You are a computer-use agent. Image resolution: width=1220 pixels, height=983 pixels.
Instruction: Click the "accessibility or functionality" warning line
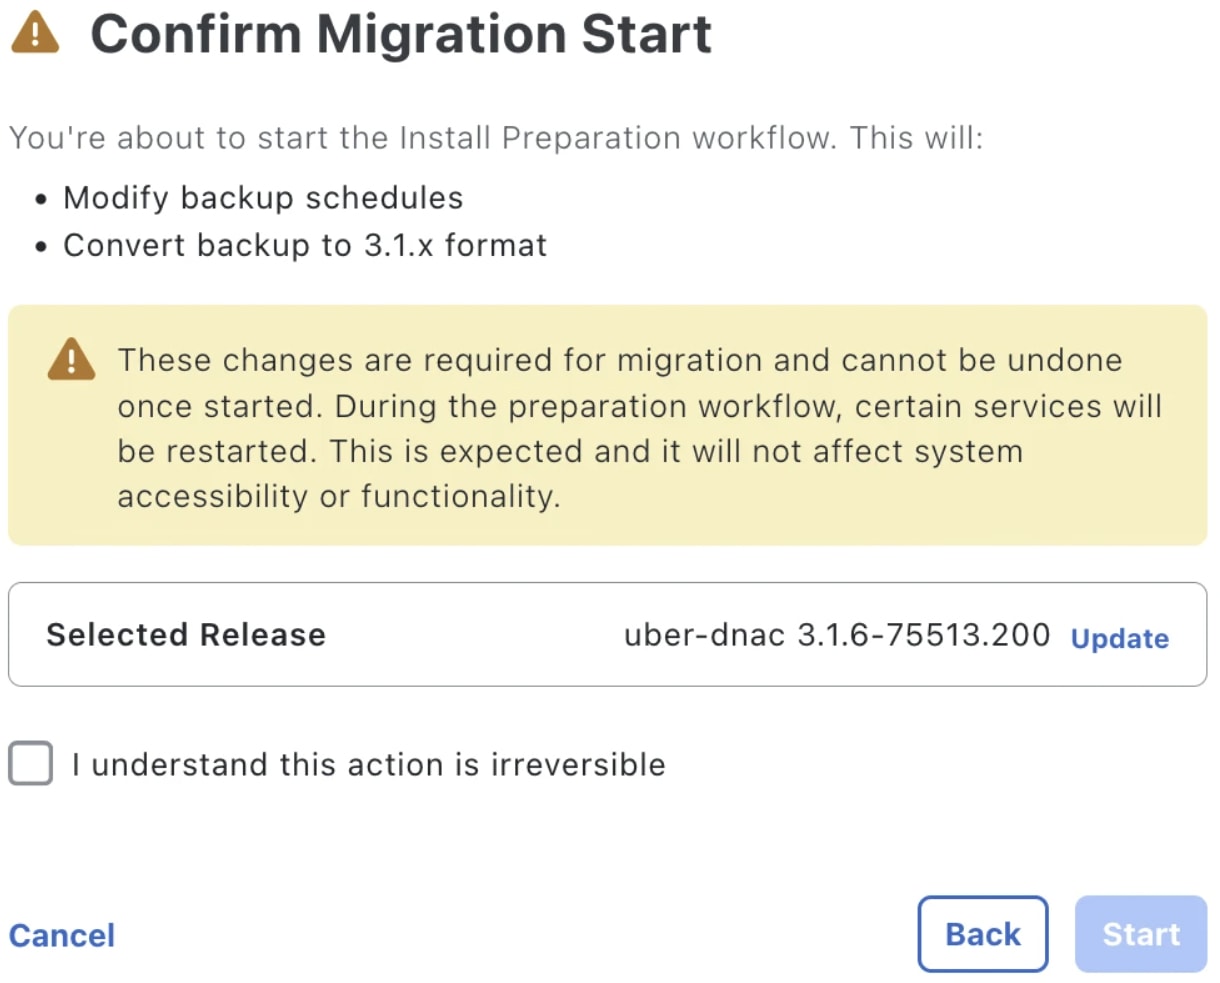tap(339, 496)
